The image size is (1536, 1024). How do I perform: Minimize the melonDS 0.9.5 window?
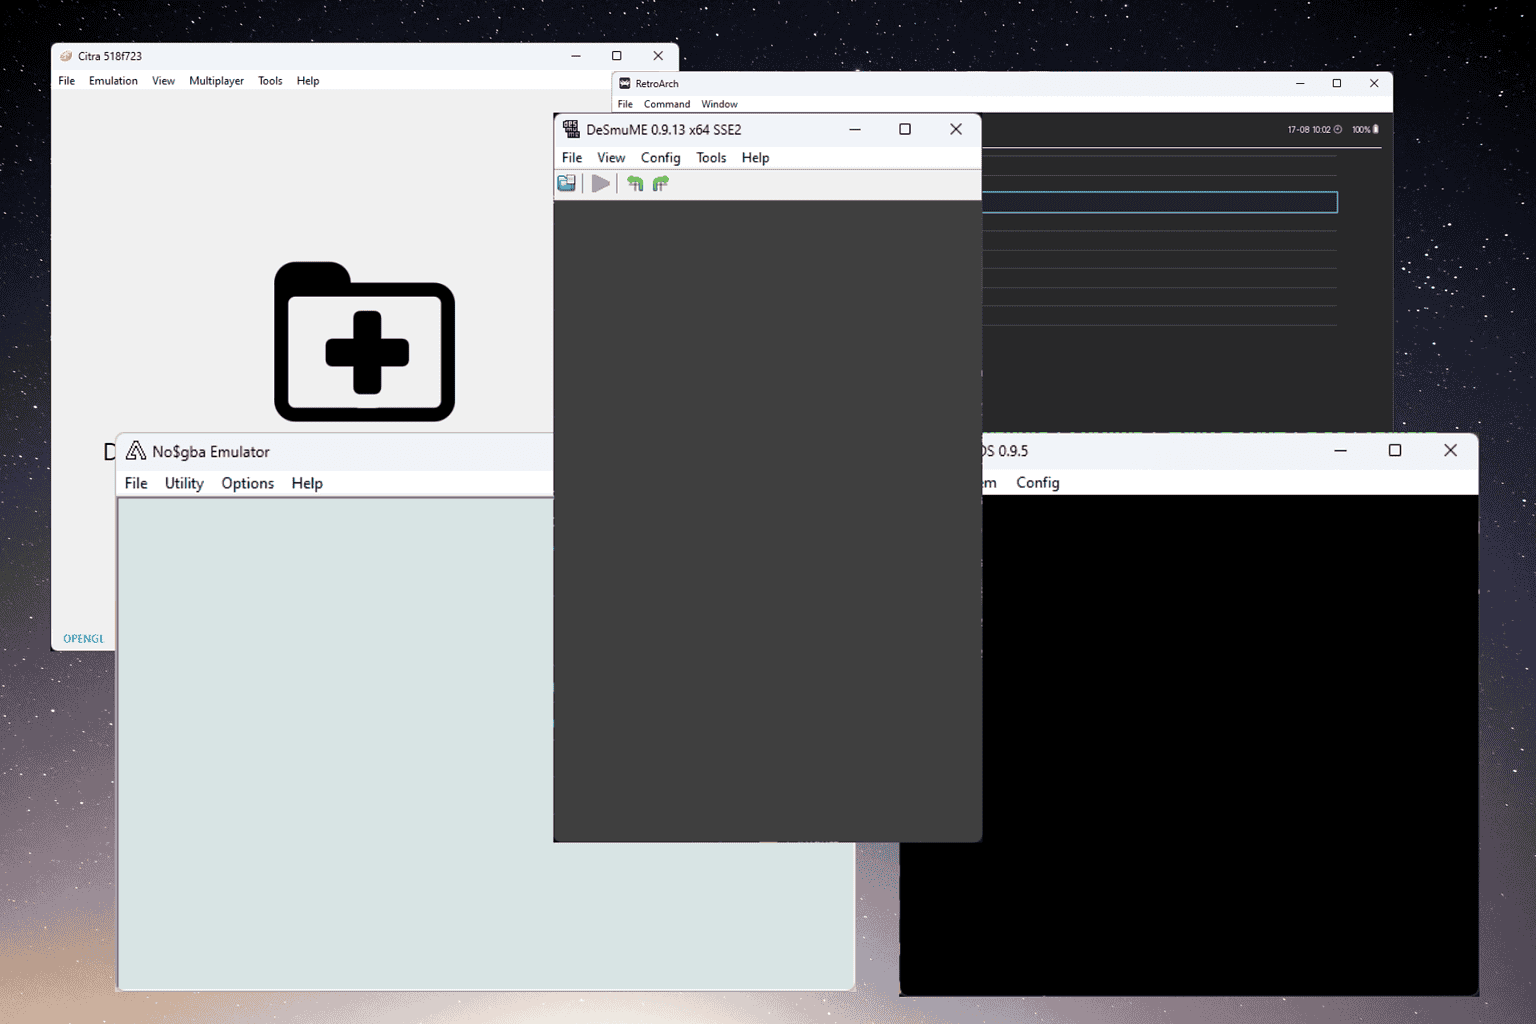(1341, 451)
